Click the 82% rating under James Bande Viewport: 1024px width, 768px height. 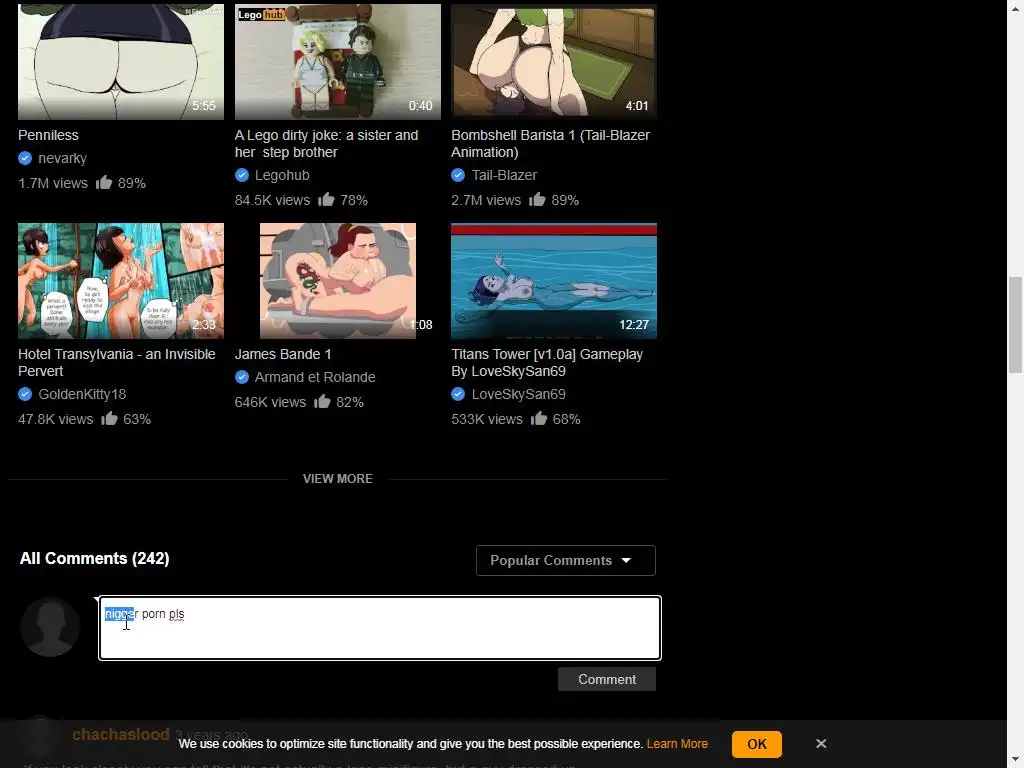tap(350, 402)
